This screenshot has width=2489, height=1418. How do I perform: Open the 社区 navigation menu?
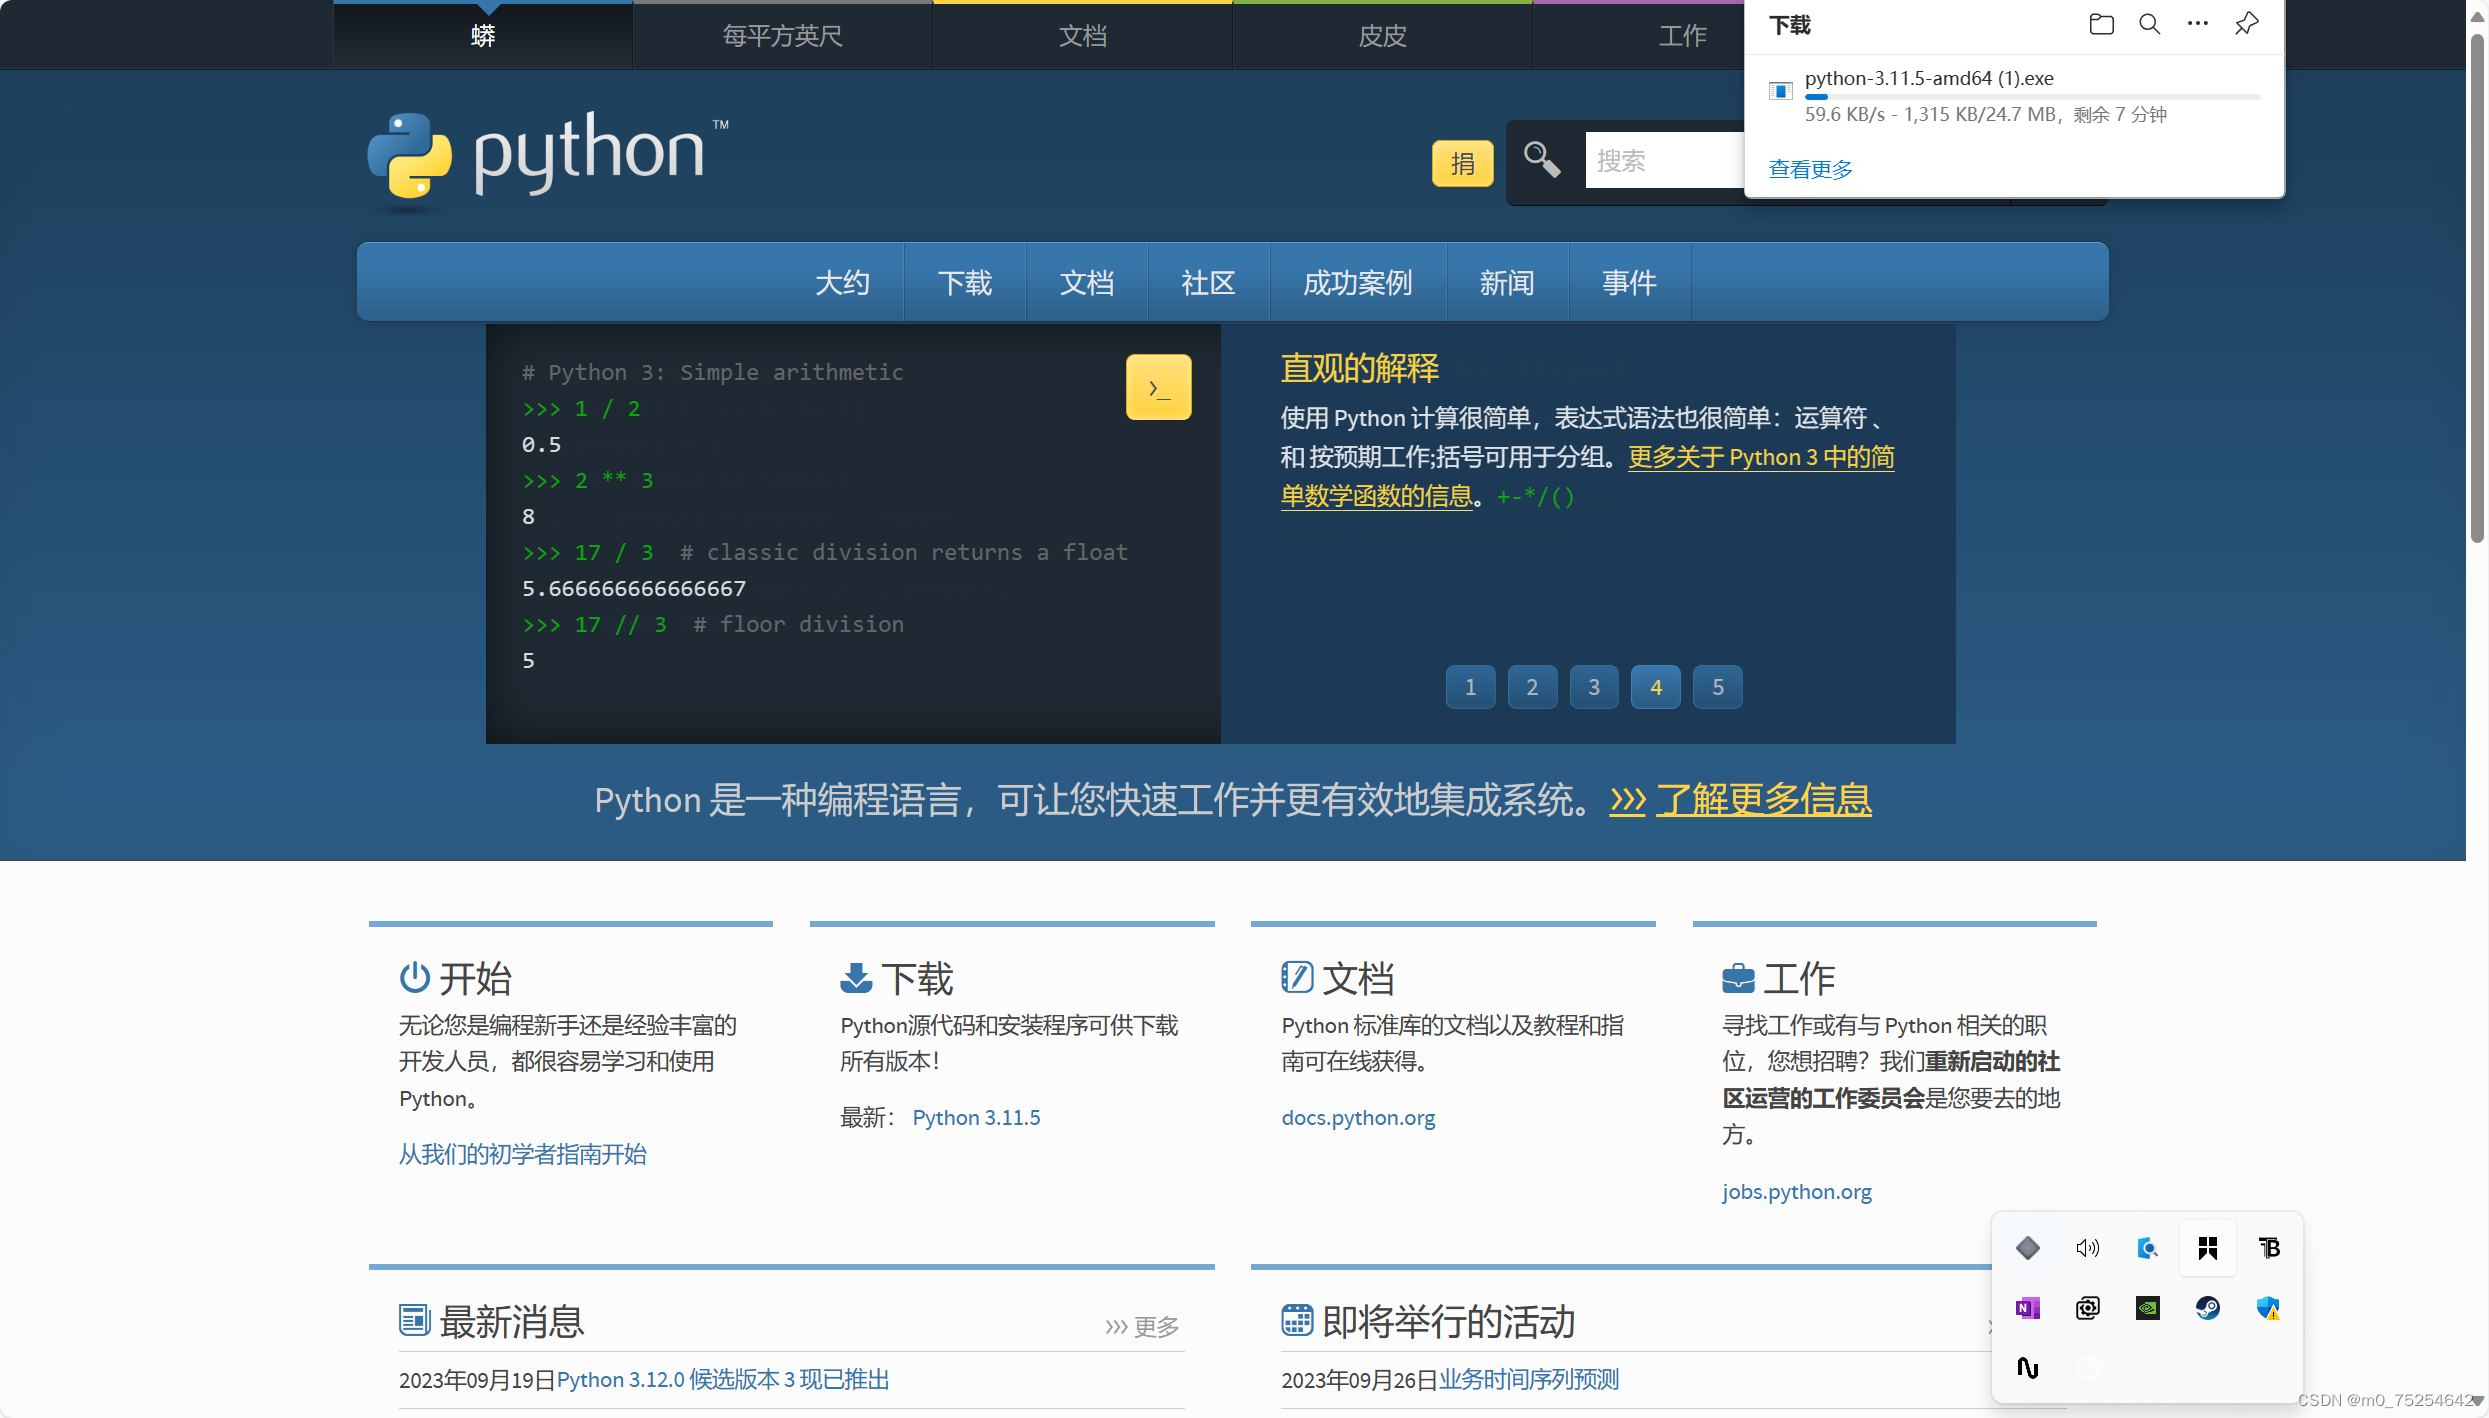(x=1208, y=283)
